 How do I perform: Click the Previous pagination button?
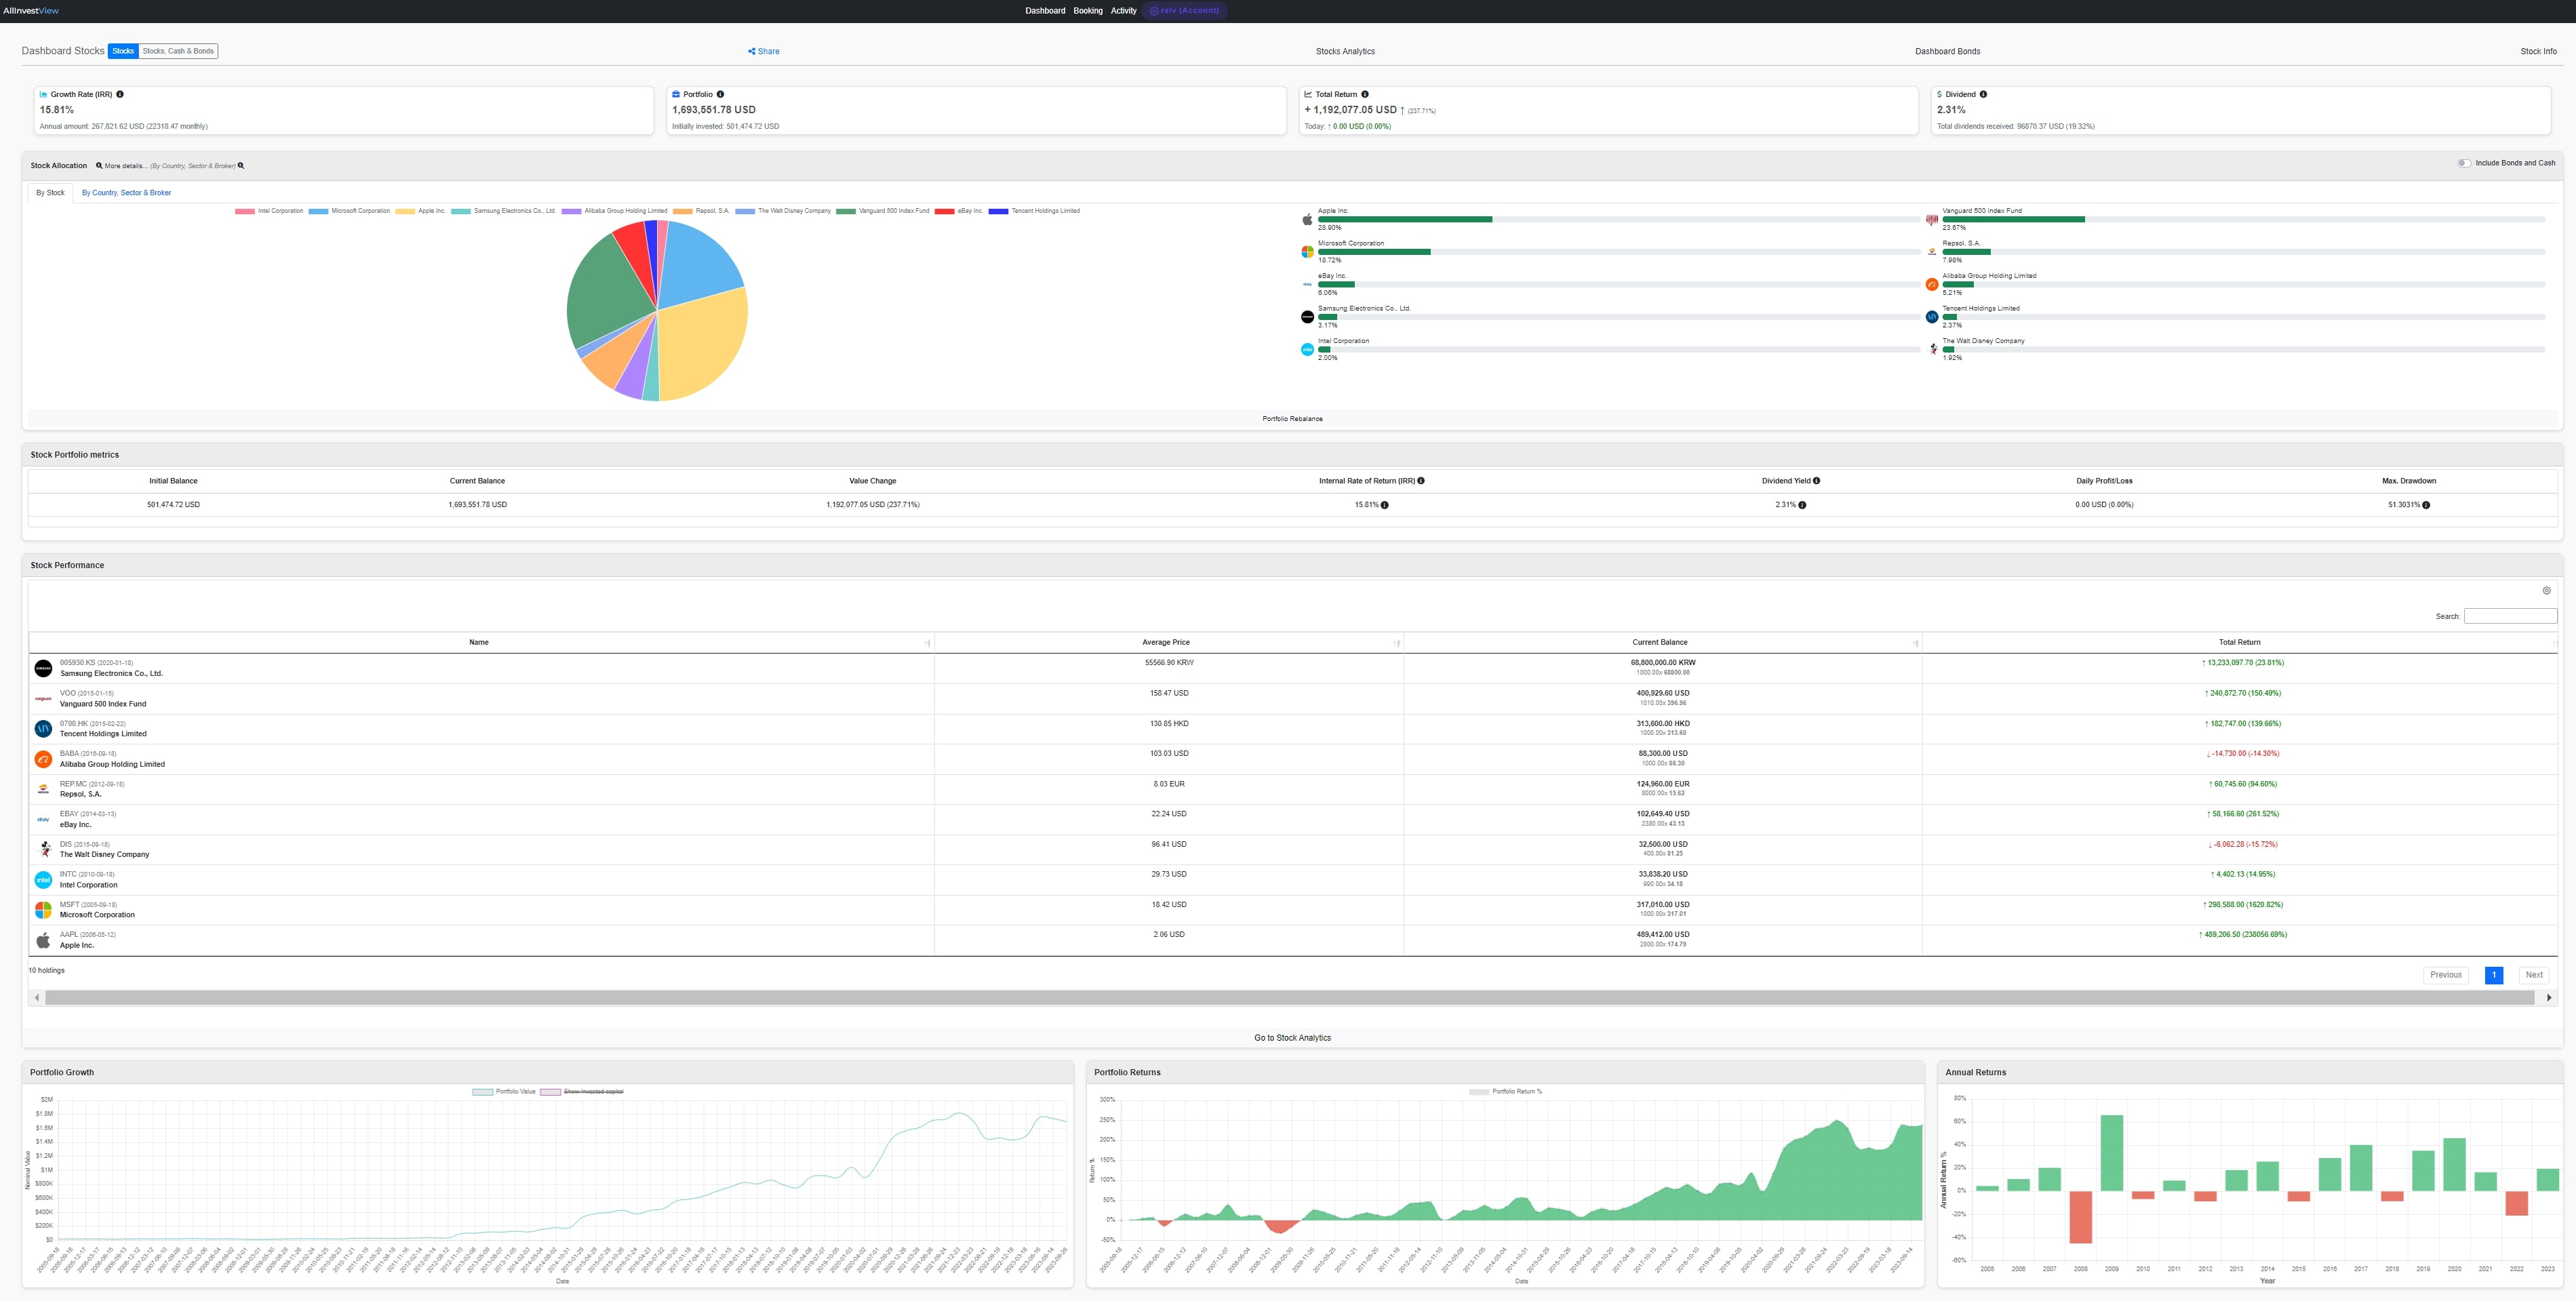[x=2446, y=975]
